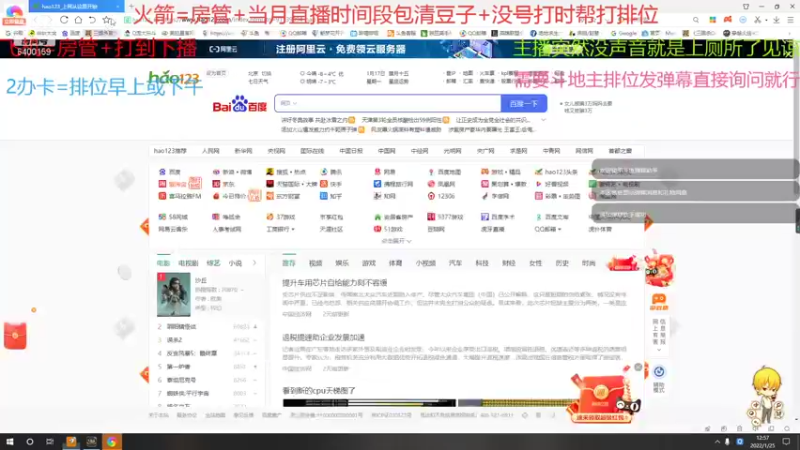Open the 沙丘 movie poster thumbnail
The width and height of the screenshot is (800, 450).
(x=173, y=294)
